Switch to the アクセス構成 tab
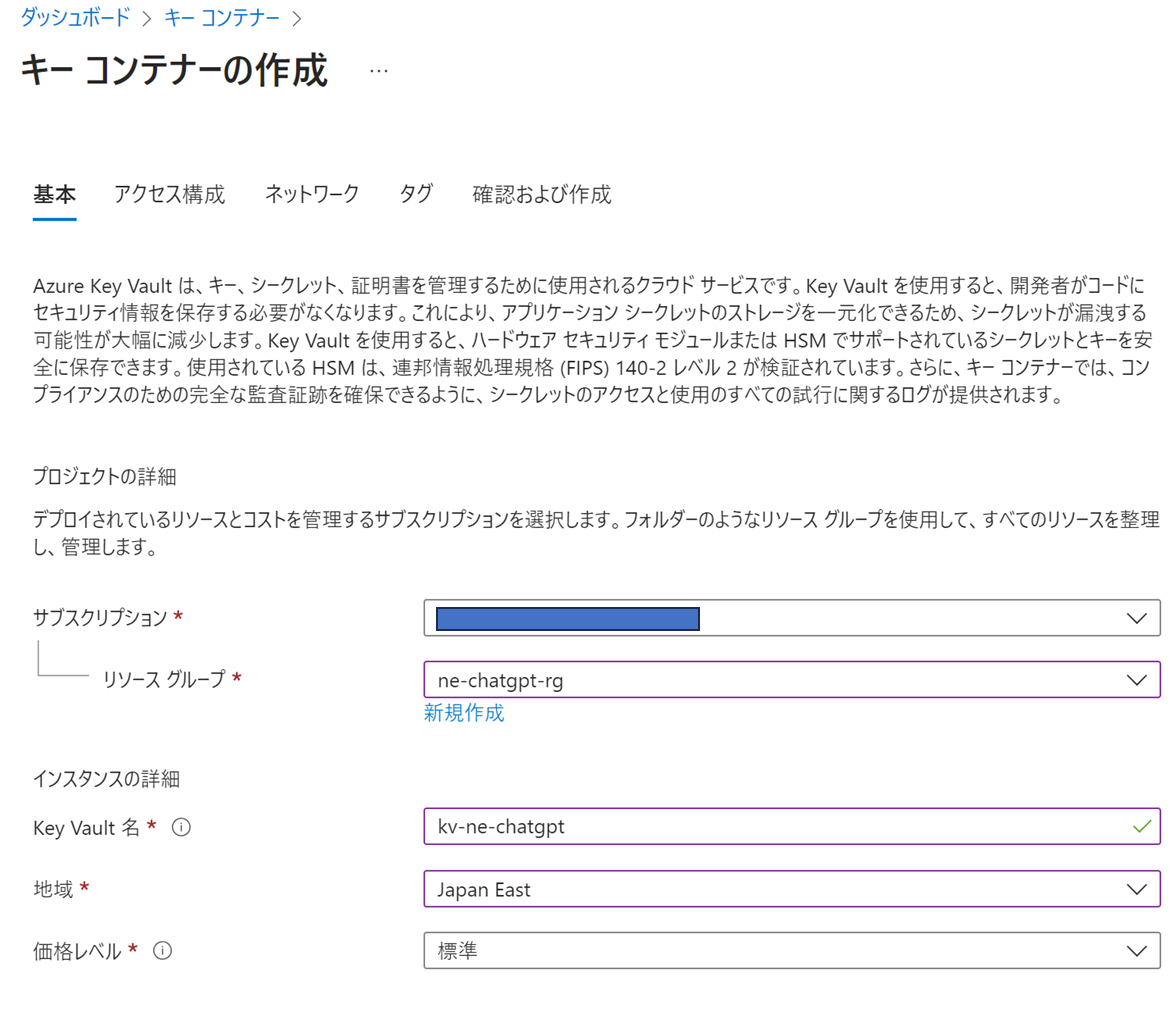The width and height of the screenshot is (1176, 1009). [169, 194]
